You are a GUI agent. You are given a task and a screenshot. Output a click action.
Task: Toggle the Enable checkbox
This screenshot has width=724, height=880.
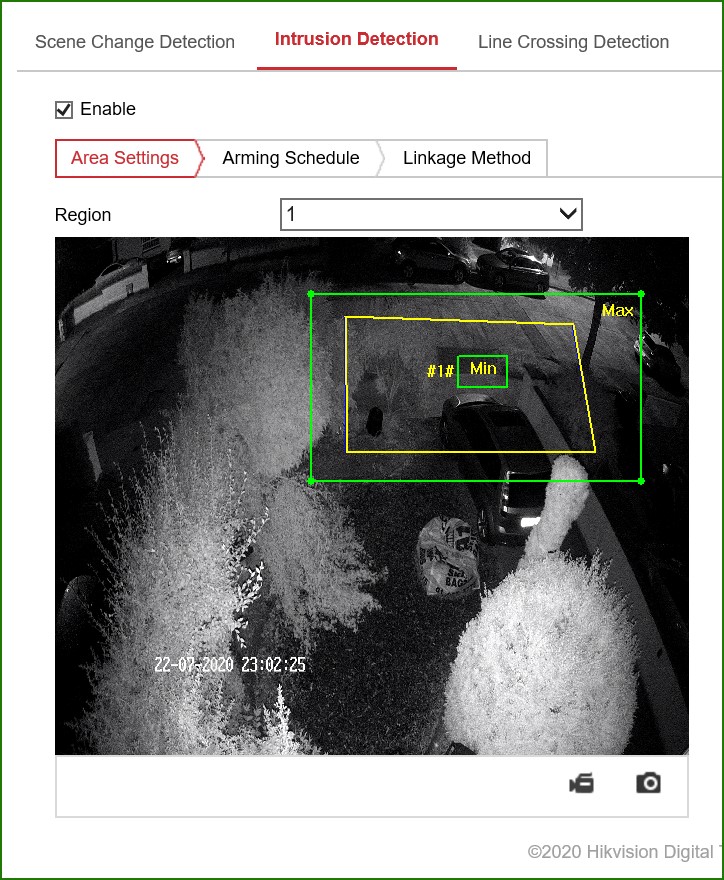tap(64, 109)
